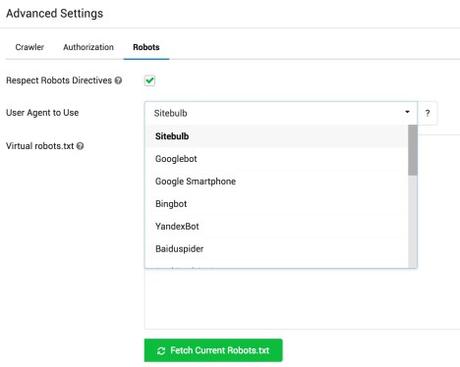
Task: Click the Advanced Settings heading
Action: (x=55, y=13)
